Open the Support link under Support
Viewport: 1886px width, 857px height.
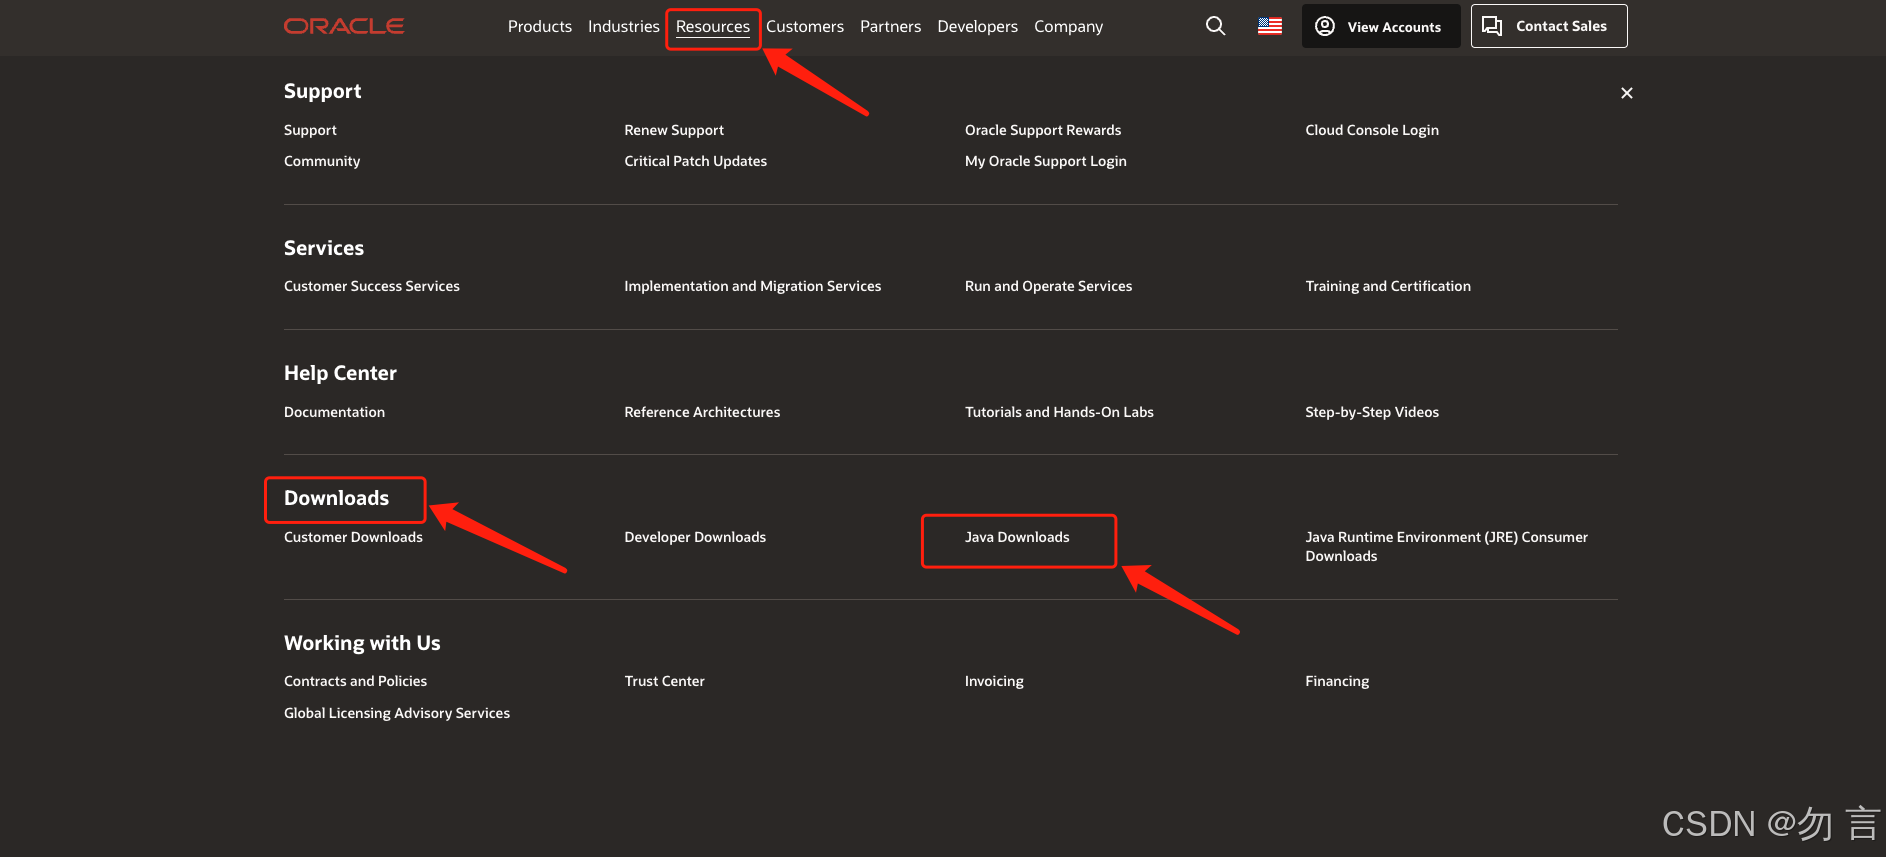click(310, 130)
